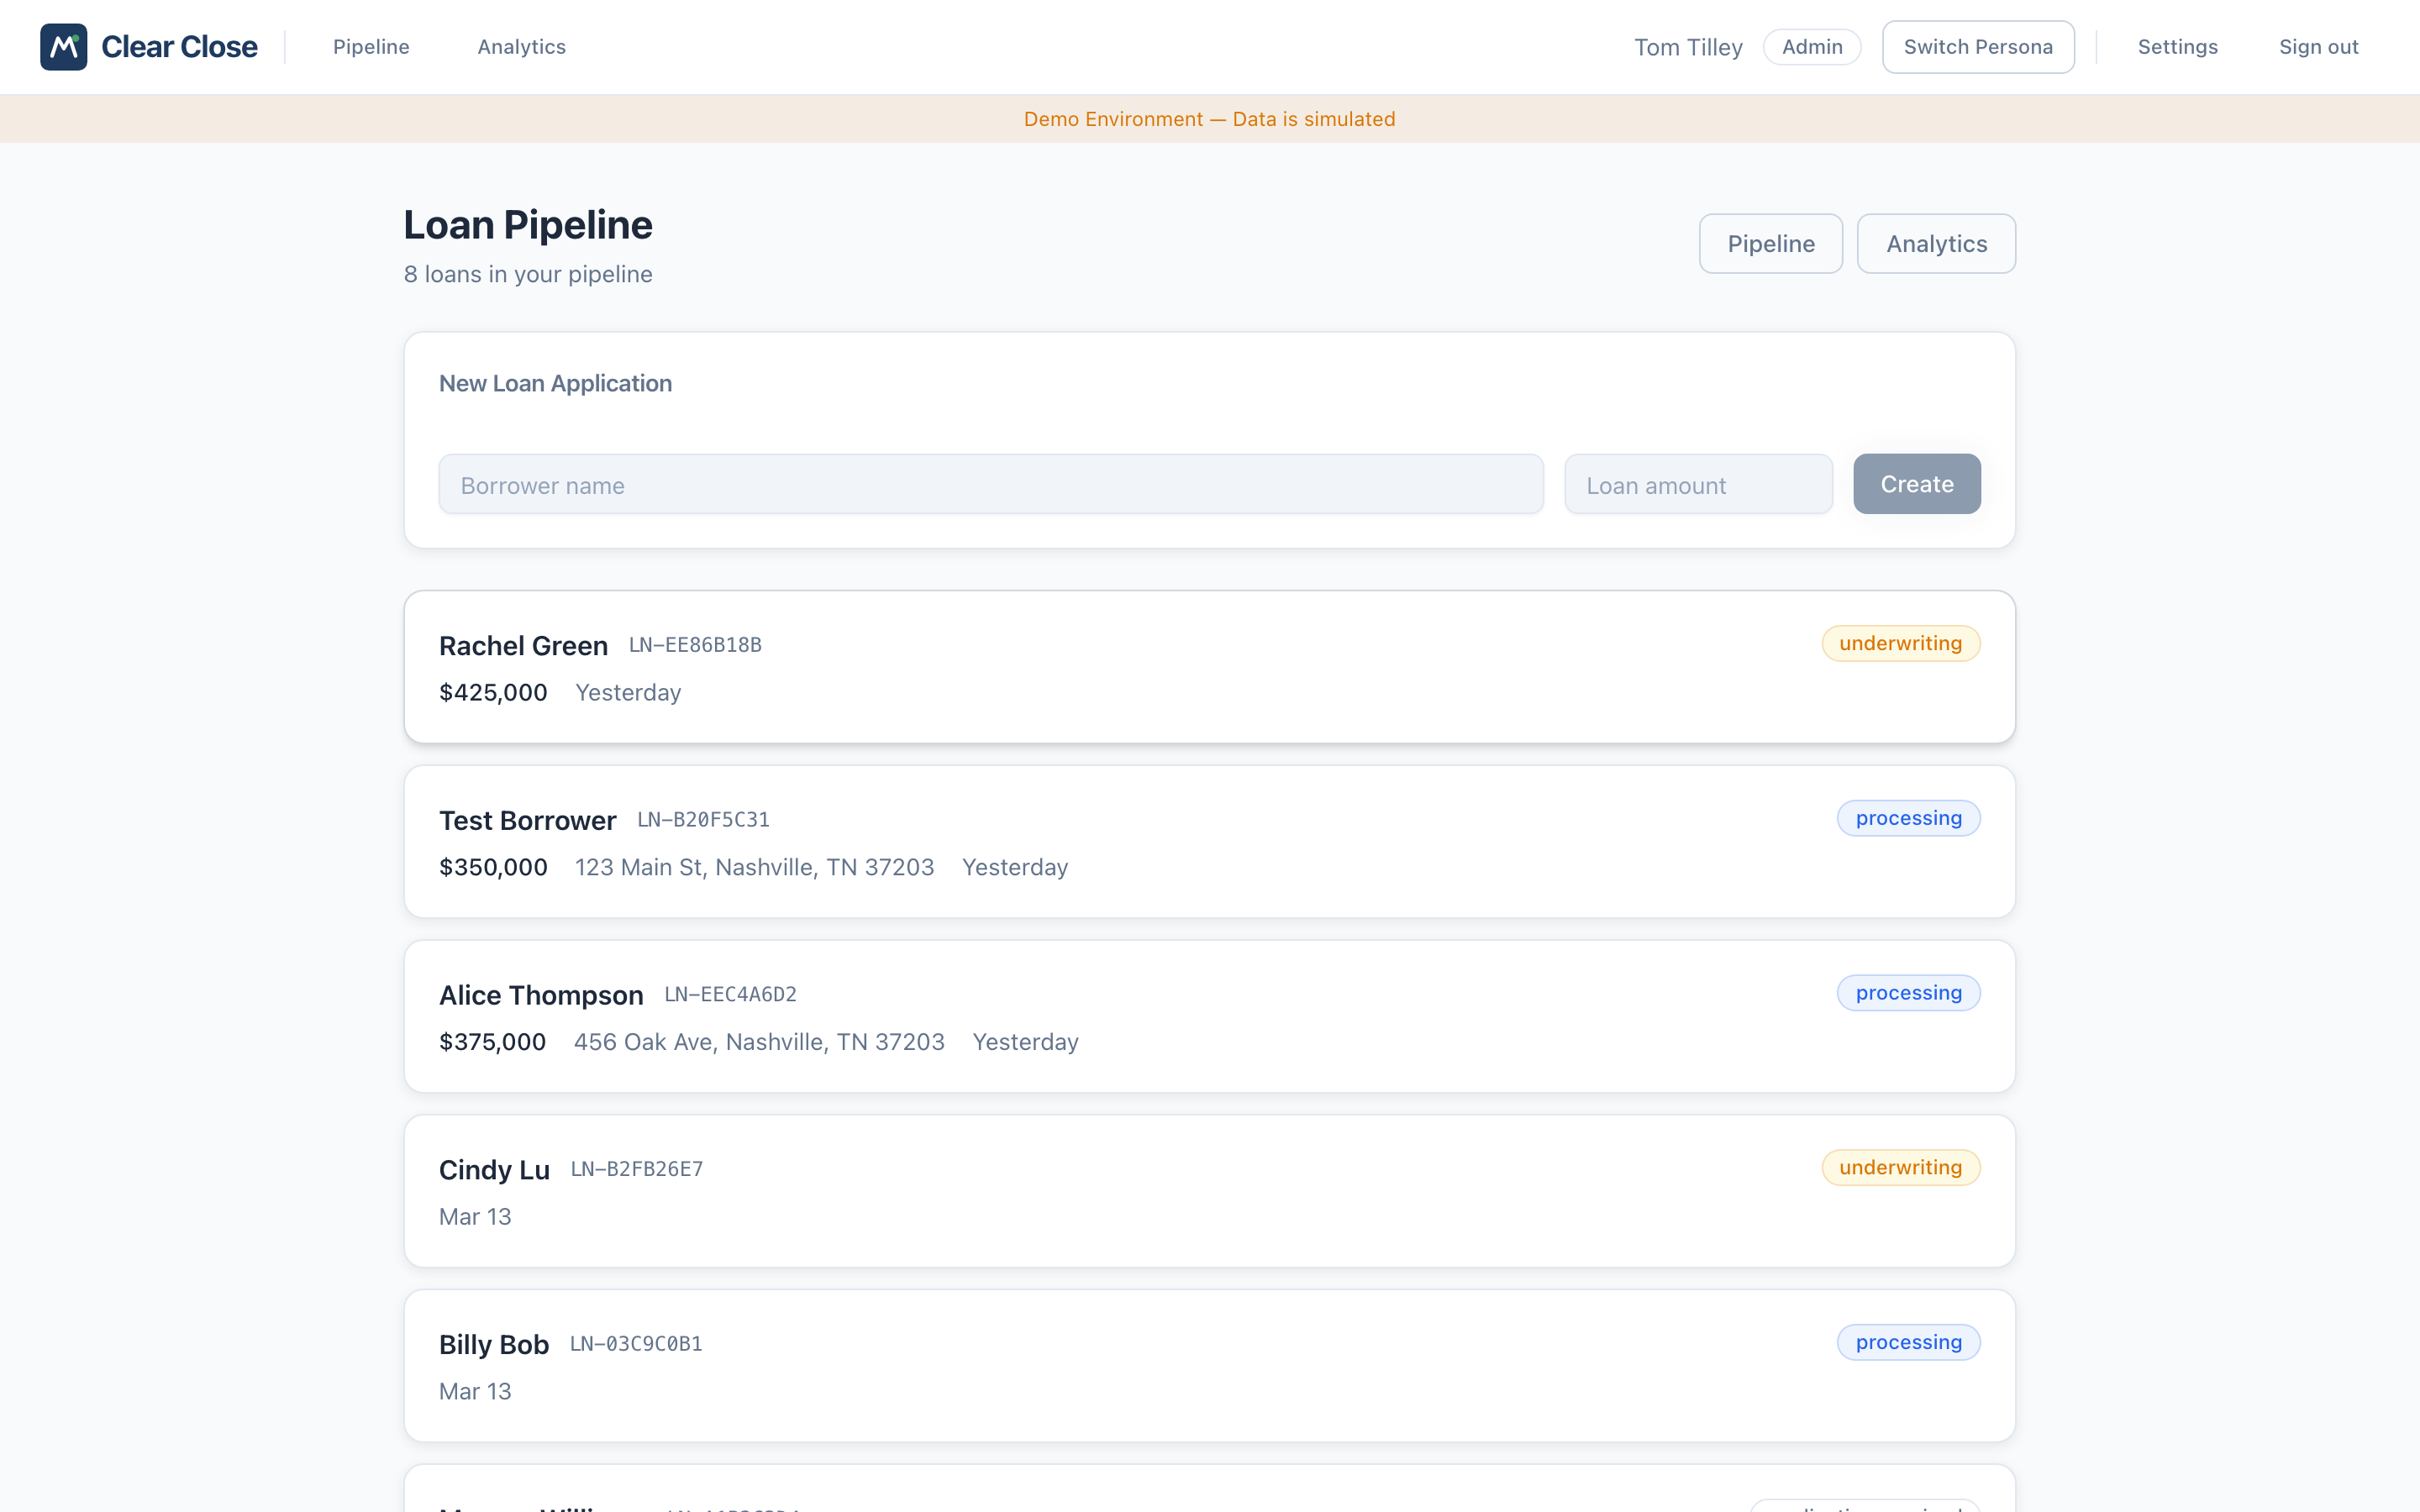Image resolution: width=2420 pixels, height=1512 pixels.
Task: Select the Admin persona badge
Action: click(x=1812, y=46)
